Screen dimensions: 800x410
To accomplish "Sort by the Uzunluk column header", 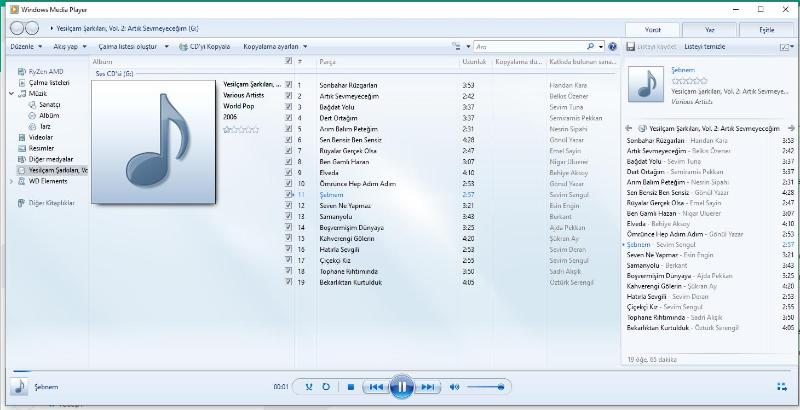I will [x=476, y=62].
